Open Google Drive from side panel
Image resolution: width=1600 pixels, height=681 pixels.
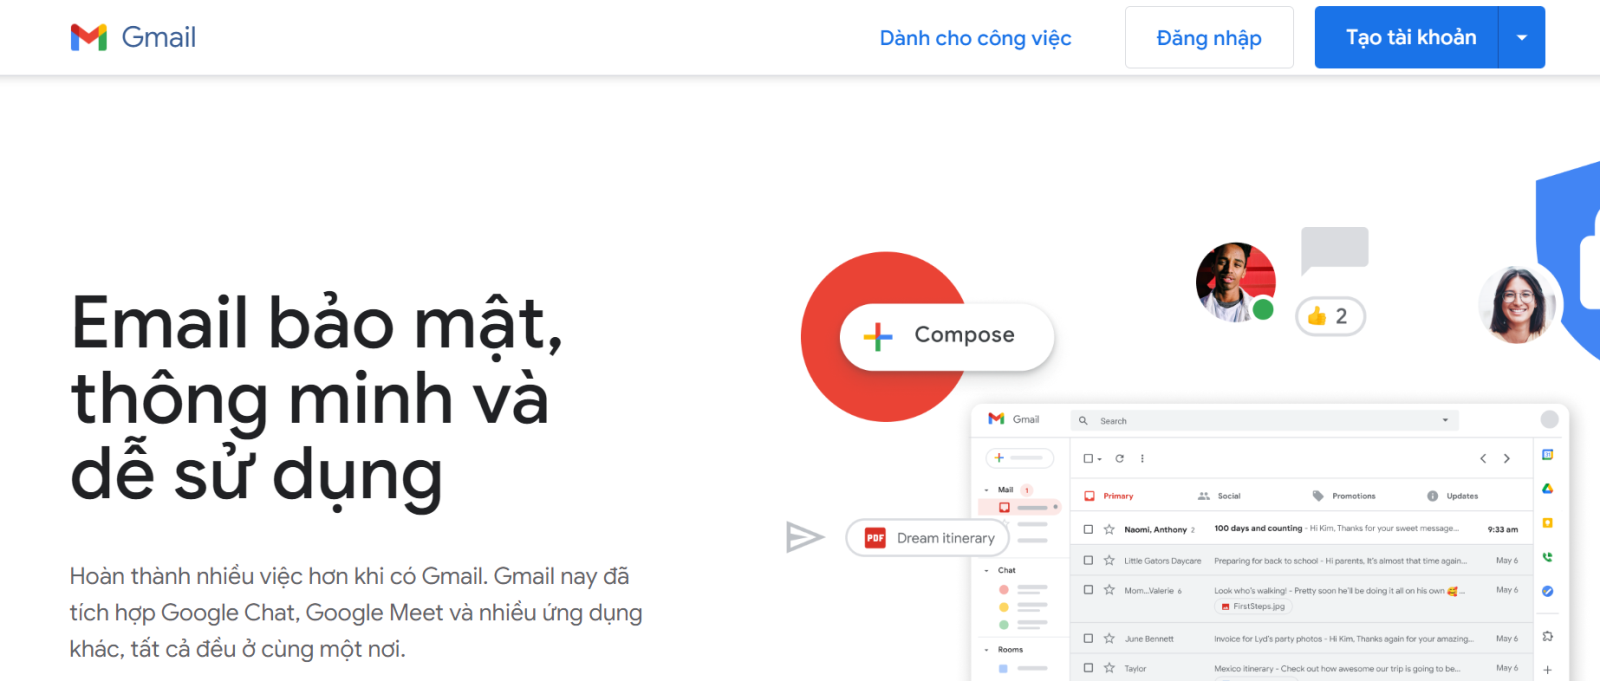tap(1547, 489)
